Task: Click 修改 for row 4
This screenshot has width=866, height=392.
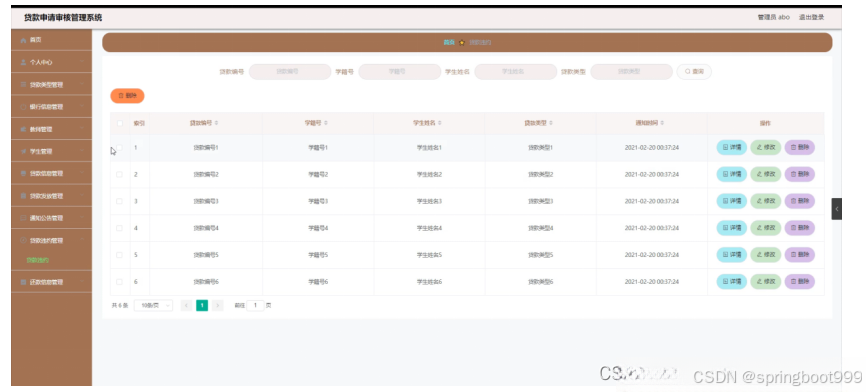Action: tap(765, 228)
